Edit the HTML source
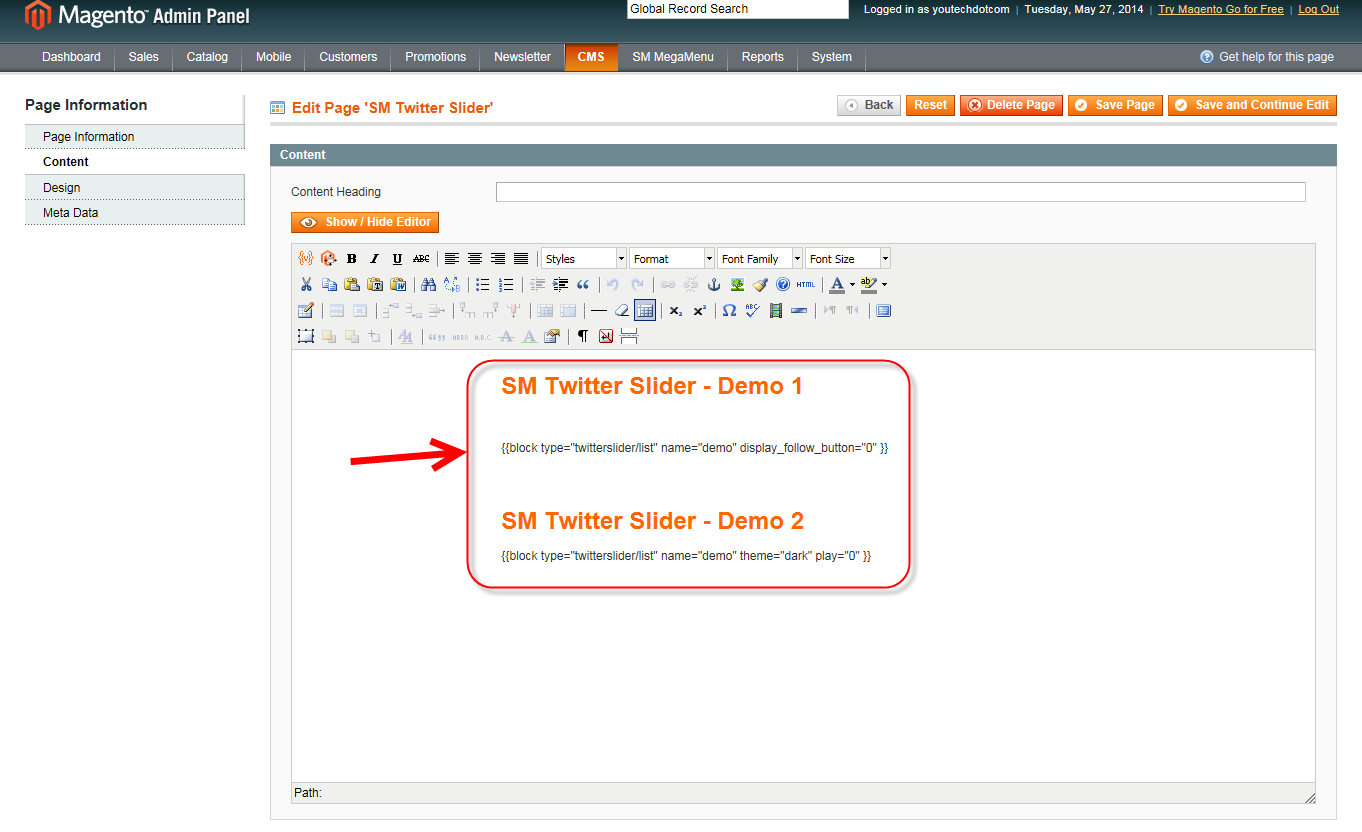The width and height of the screenshot is (1362, 832). point(806,284)
